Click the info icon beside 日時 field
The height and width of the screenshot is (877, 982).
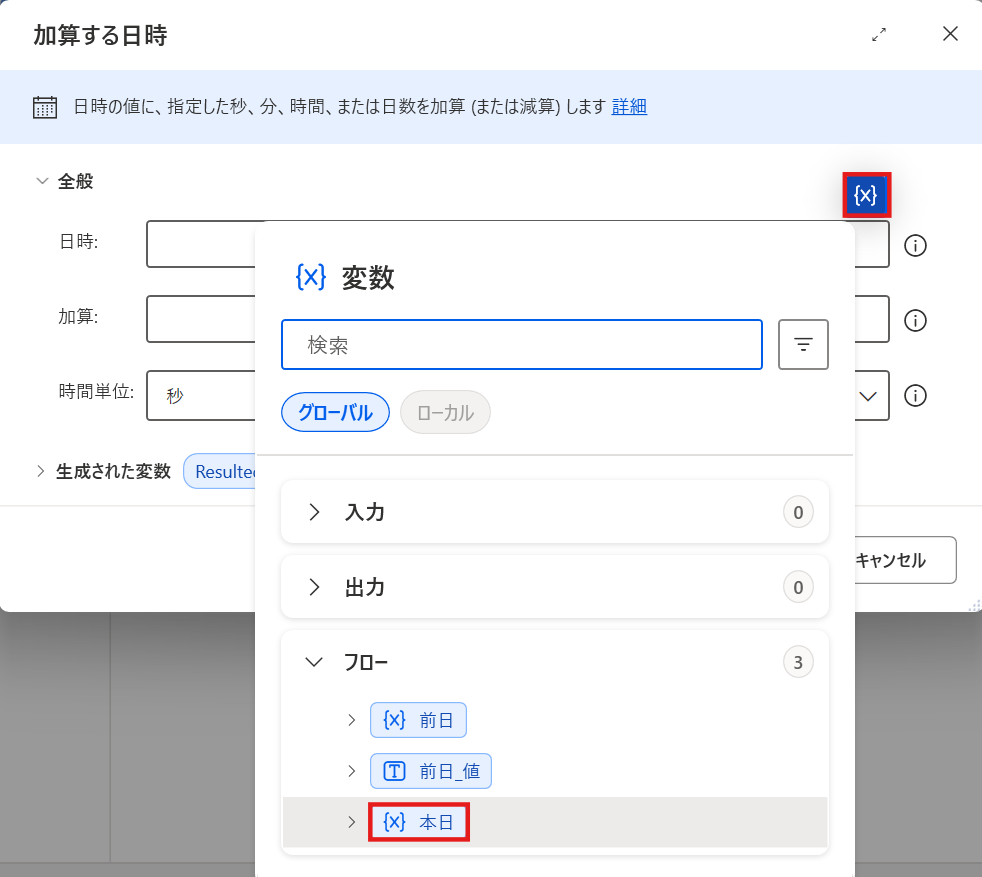click(915, 246)
